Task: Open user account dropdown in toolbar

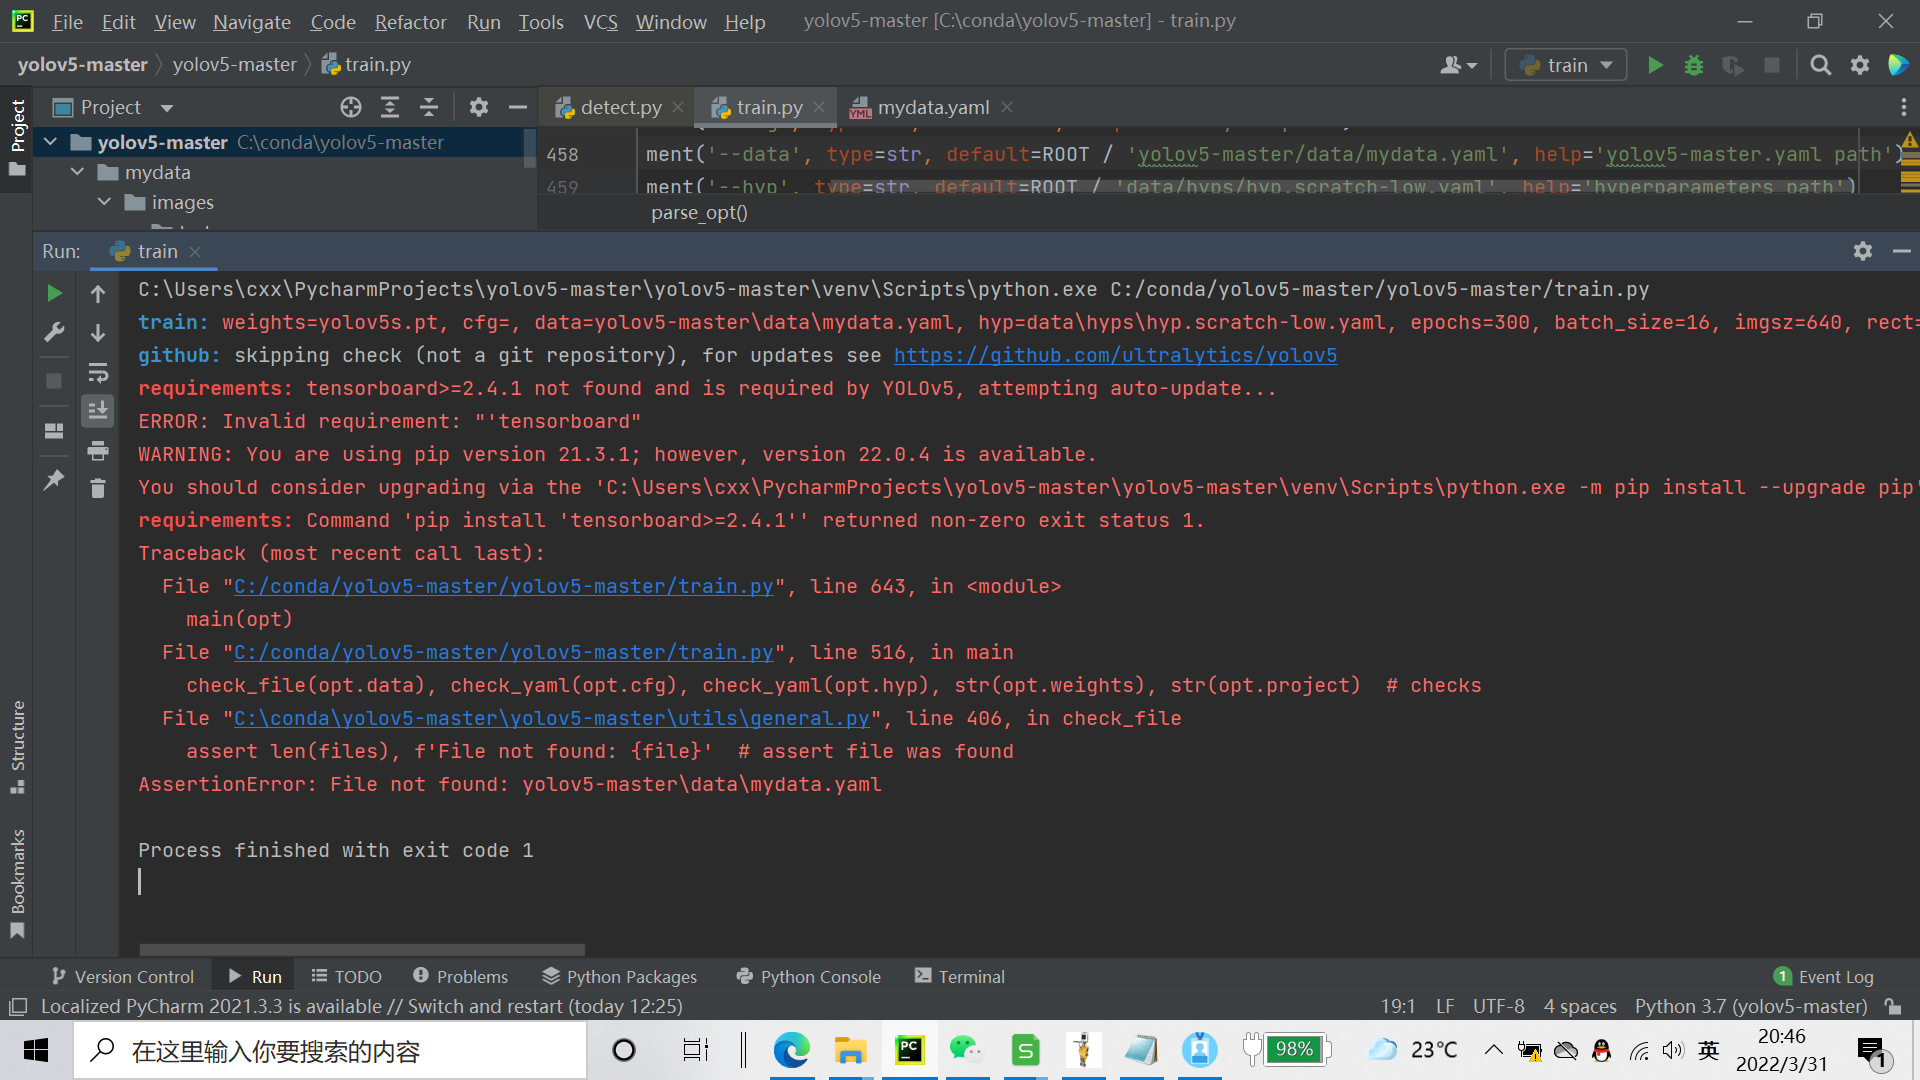Action: tap(1458, 65)
